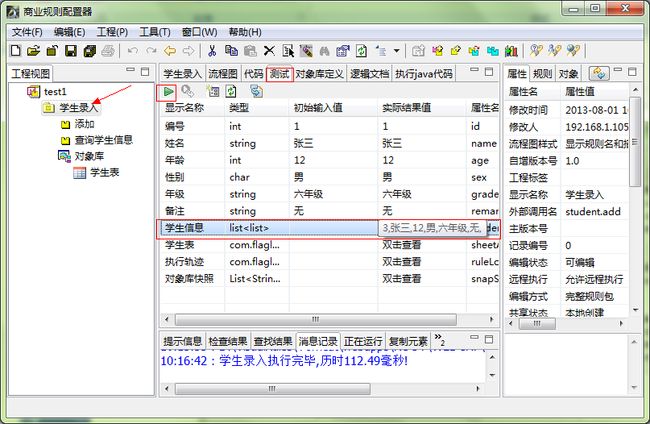
Task: Open the overflow tabs chevron showing 2
Action: pyautogui.click(x=440, y=340)
